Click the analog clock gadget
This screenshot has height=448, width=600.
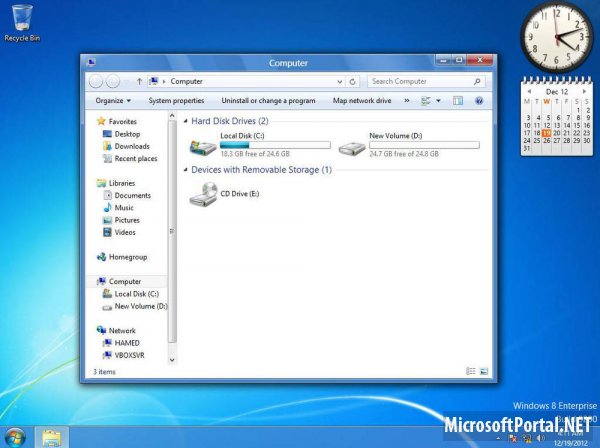click(557, 37)
